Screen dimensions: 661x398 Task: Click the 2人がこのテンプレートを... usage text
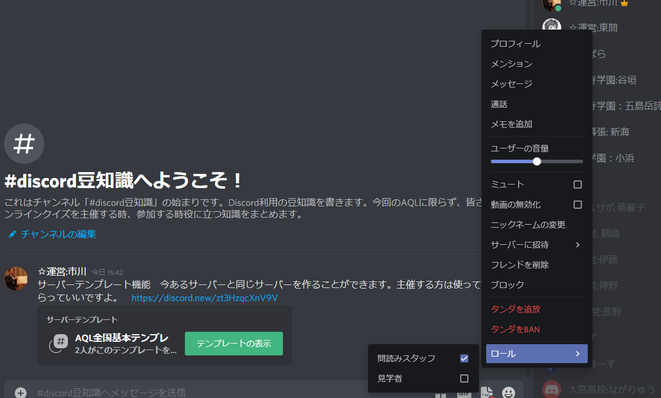(x=126, y=350)
